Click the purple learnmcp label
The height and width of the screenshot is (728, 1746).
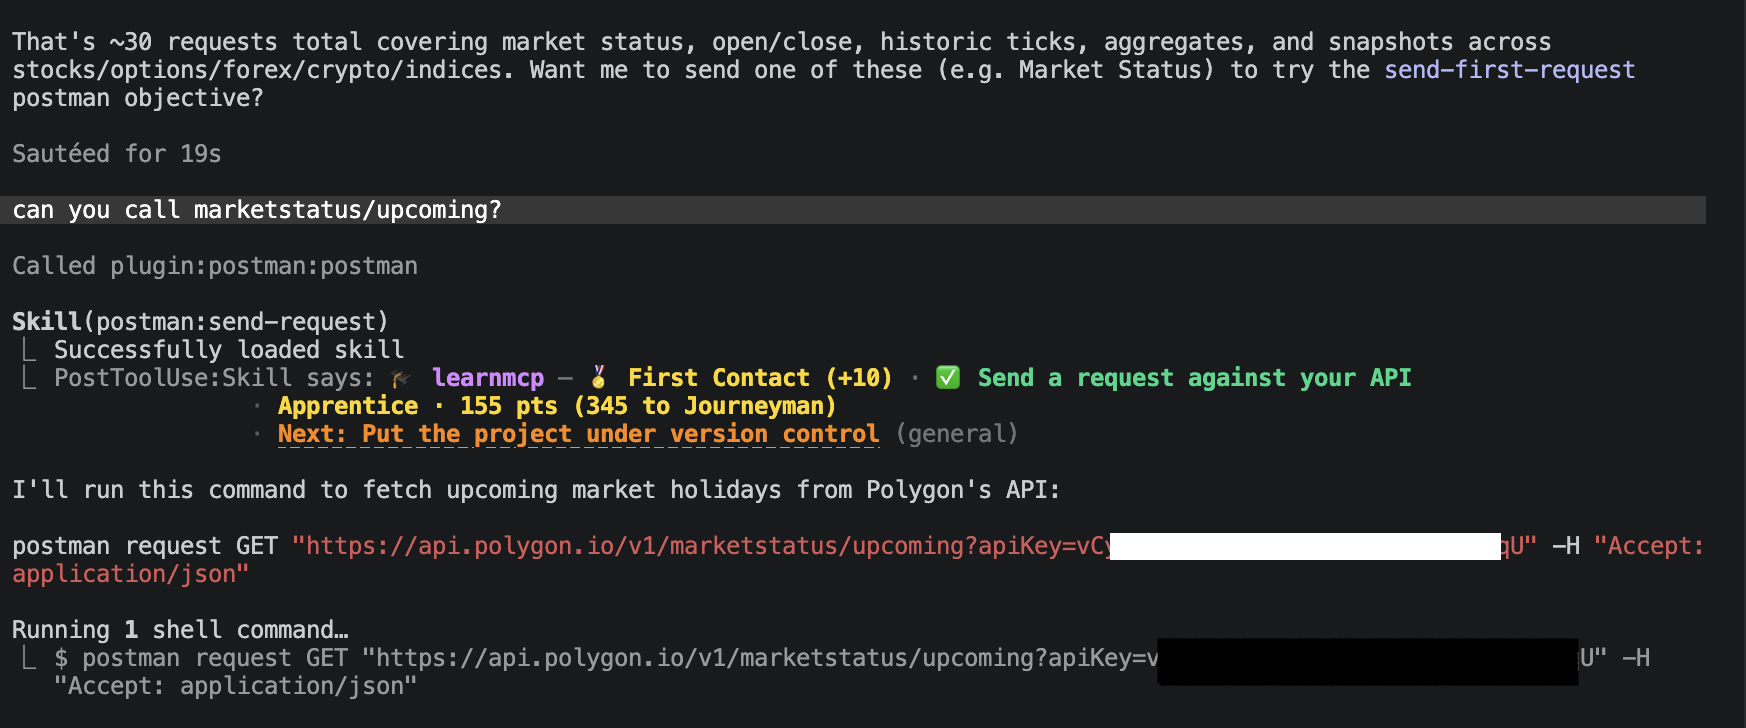point(488,378)
